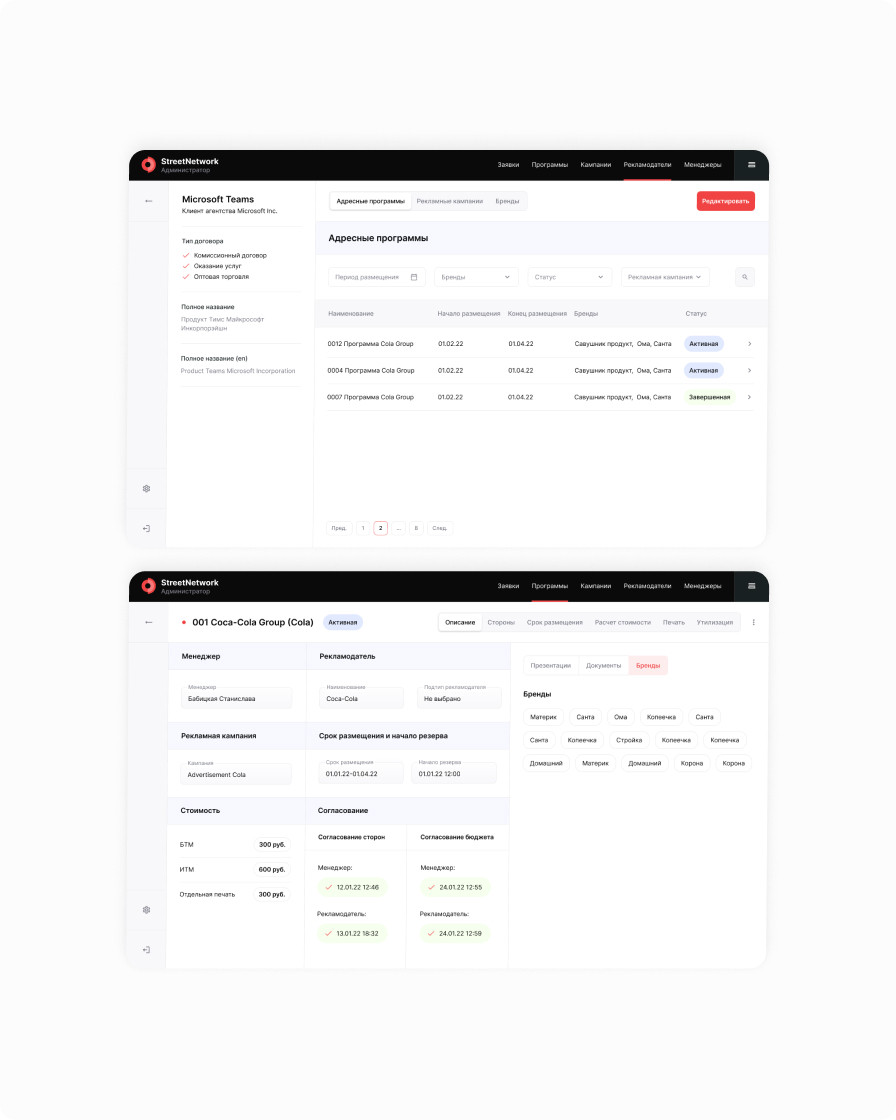Select the Описание tab

point(460,623)
